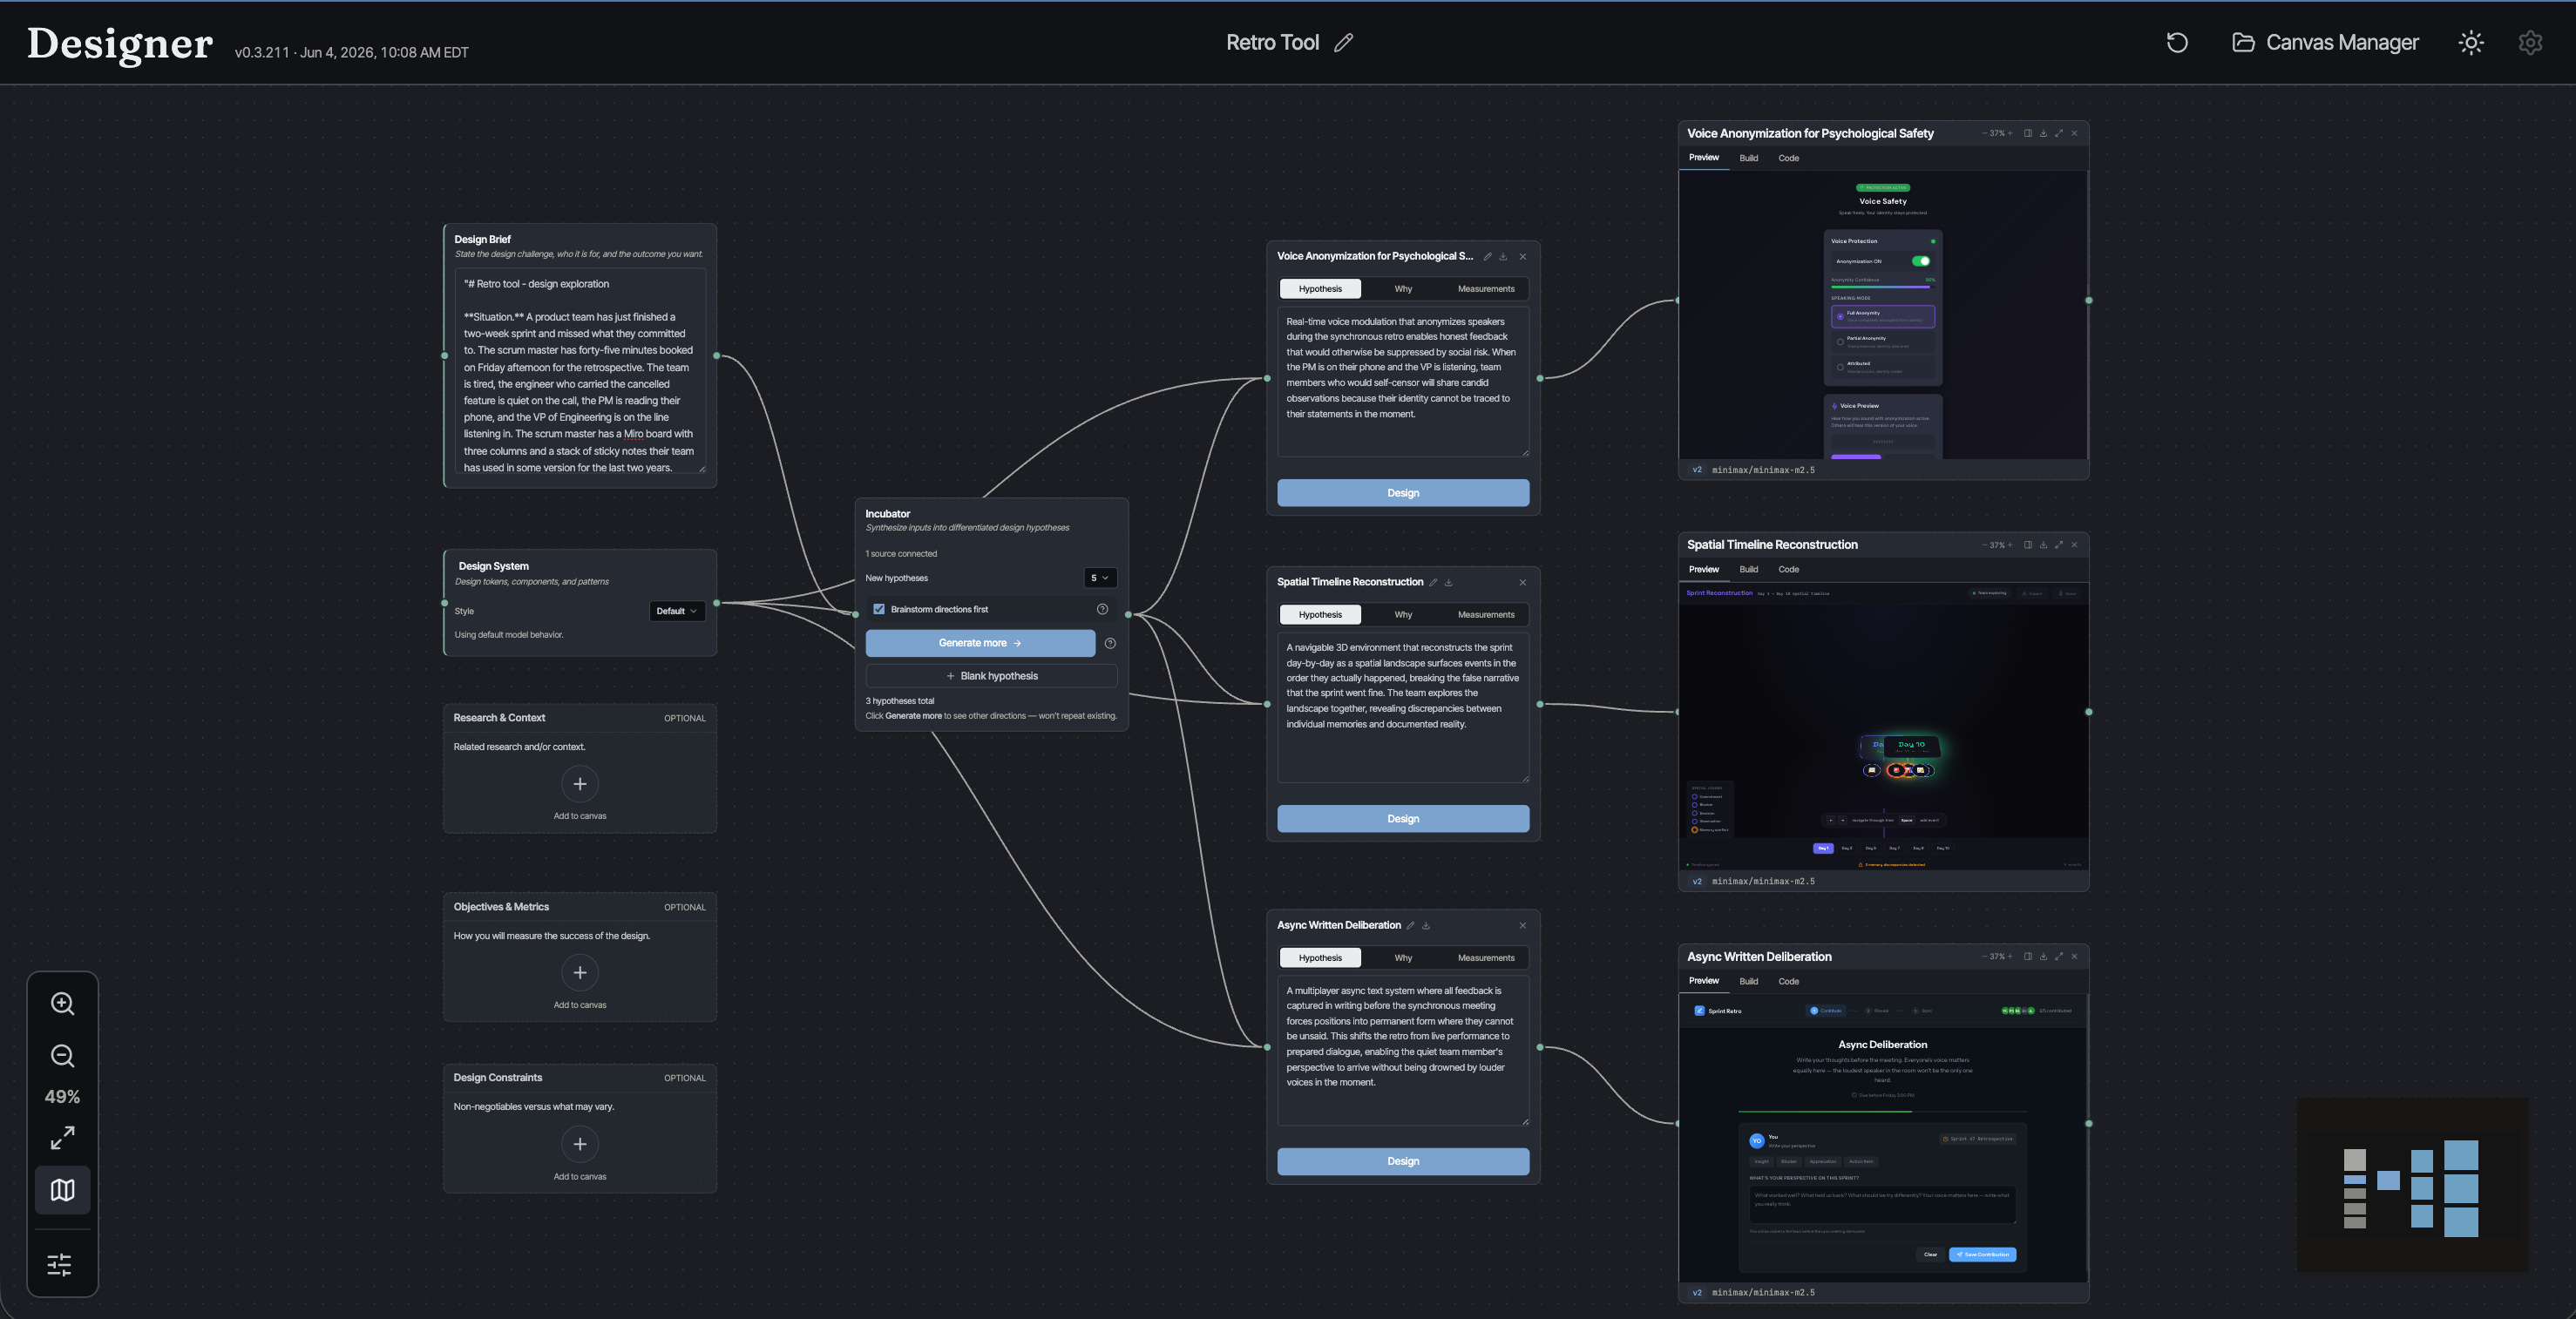
Task: Click Design button on Spatial Timeline card
Action: [x=1403, y=819]
